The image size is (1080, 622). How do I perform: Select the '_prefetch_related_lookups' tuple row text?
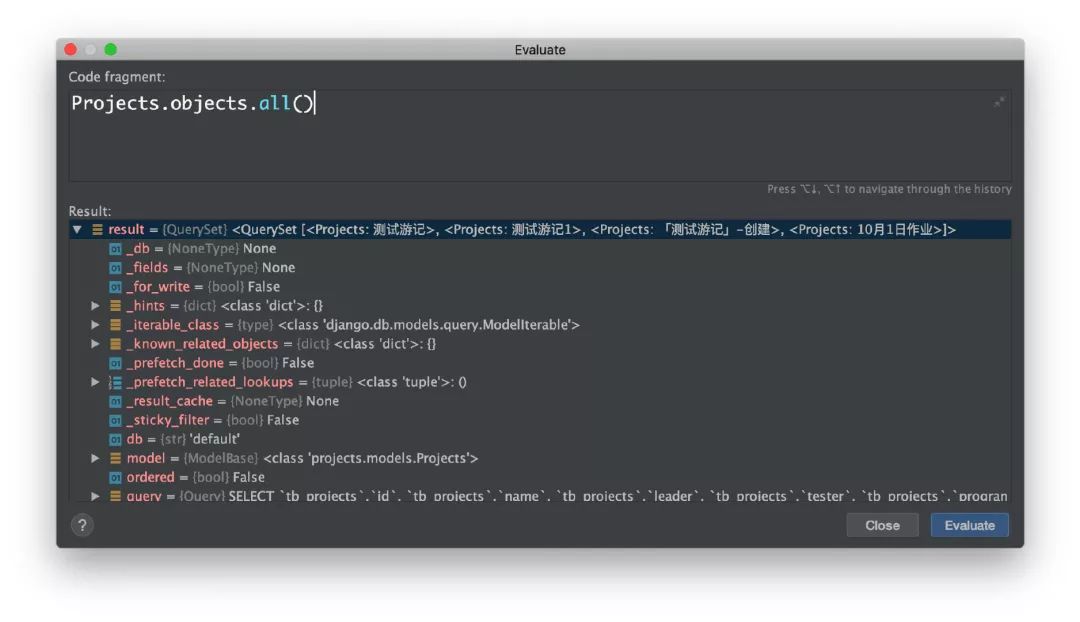(x=296, y=382)
